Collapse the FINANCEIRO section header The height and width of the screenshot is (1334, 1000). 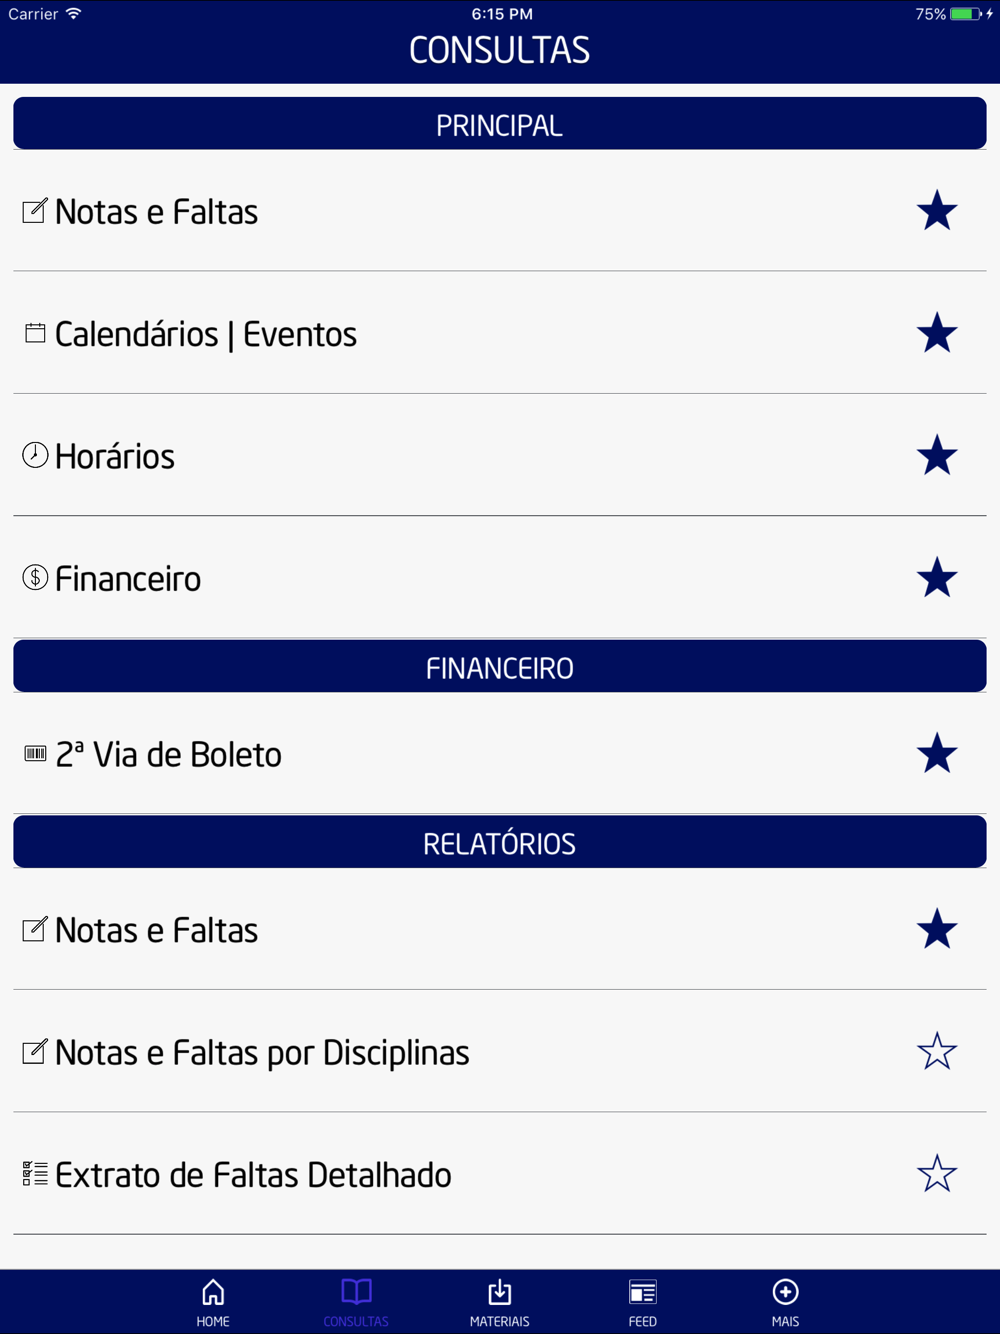pos(500,667)
